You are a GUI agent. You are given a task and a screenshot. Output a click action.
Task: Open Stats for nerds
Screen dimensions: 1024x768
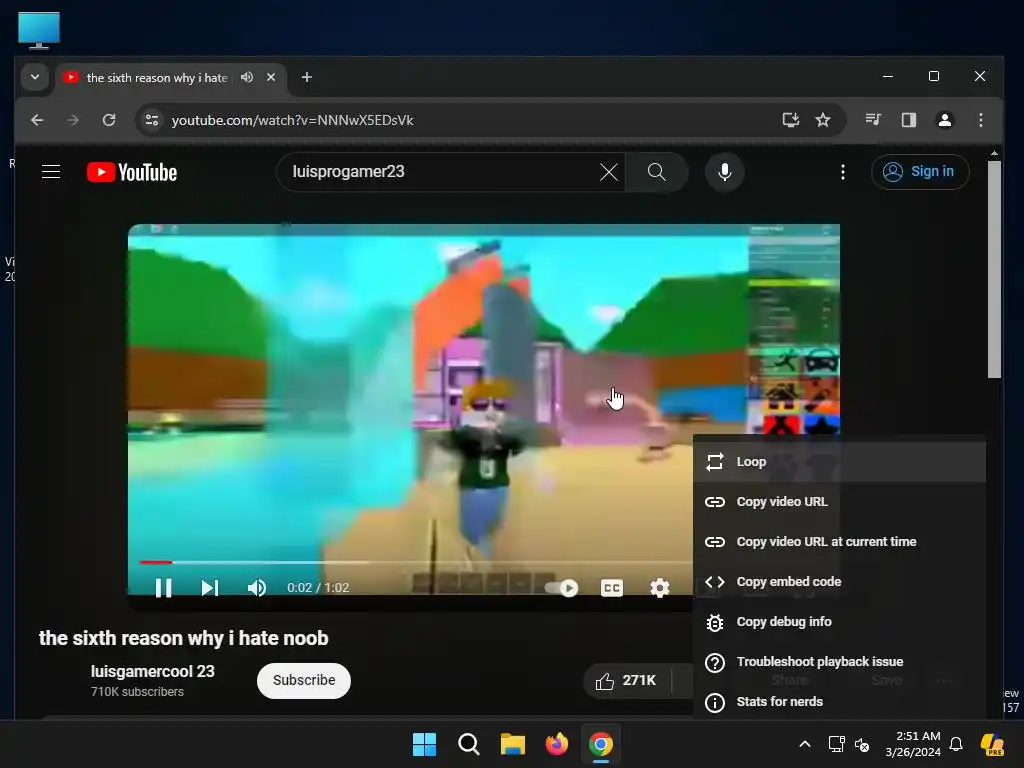839,701
